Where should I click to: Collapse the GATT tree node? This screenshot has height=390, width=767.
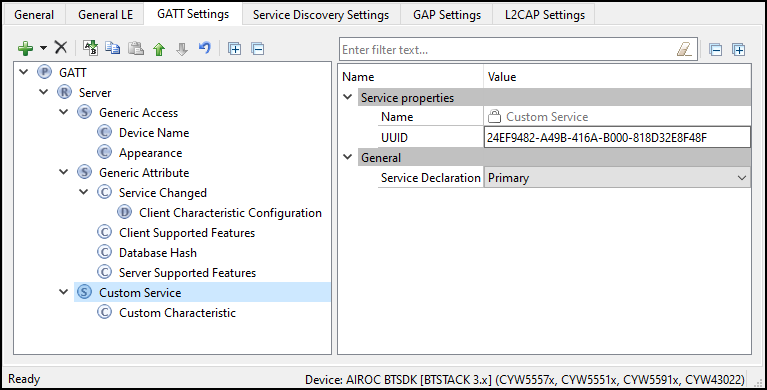pos(23,72)
